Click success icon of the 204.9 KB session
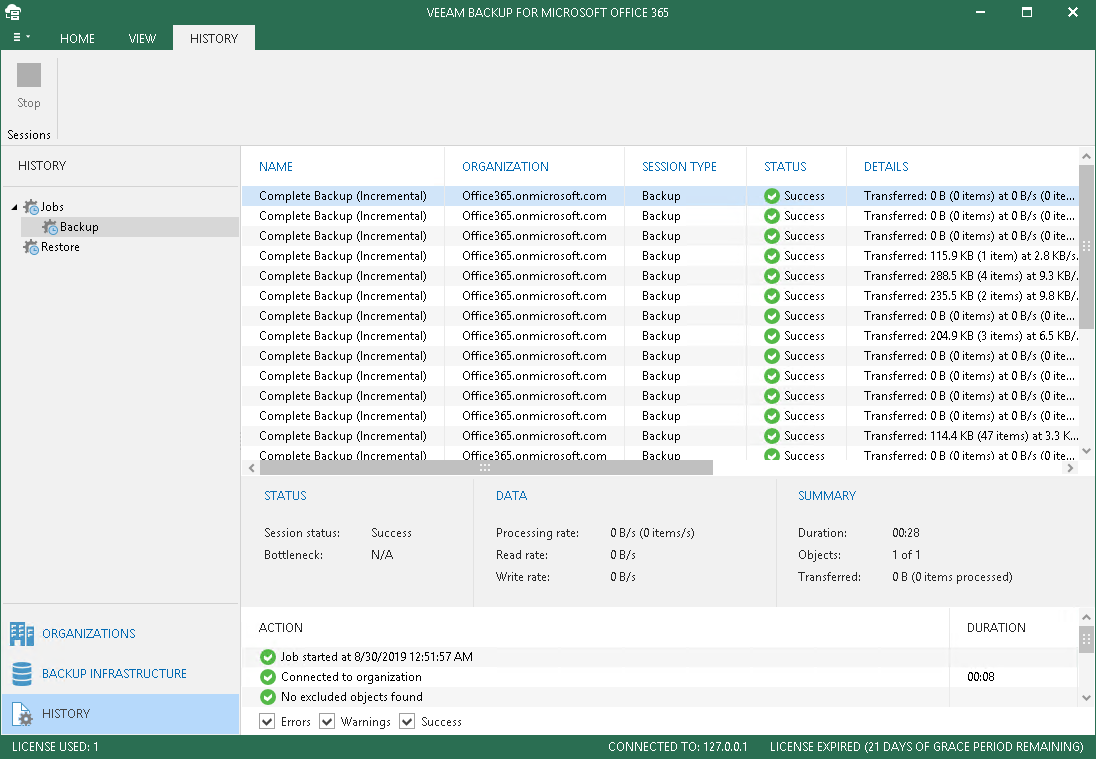 772,336
